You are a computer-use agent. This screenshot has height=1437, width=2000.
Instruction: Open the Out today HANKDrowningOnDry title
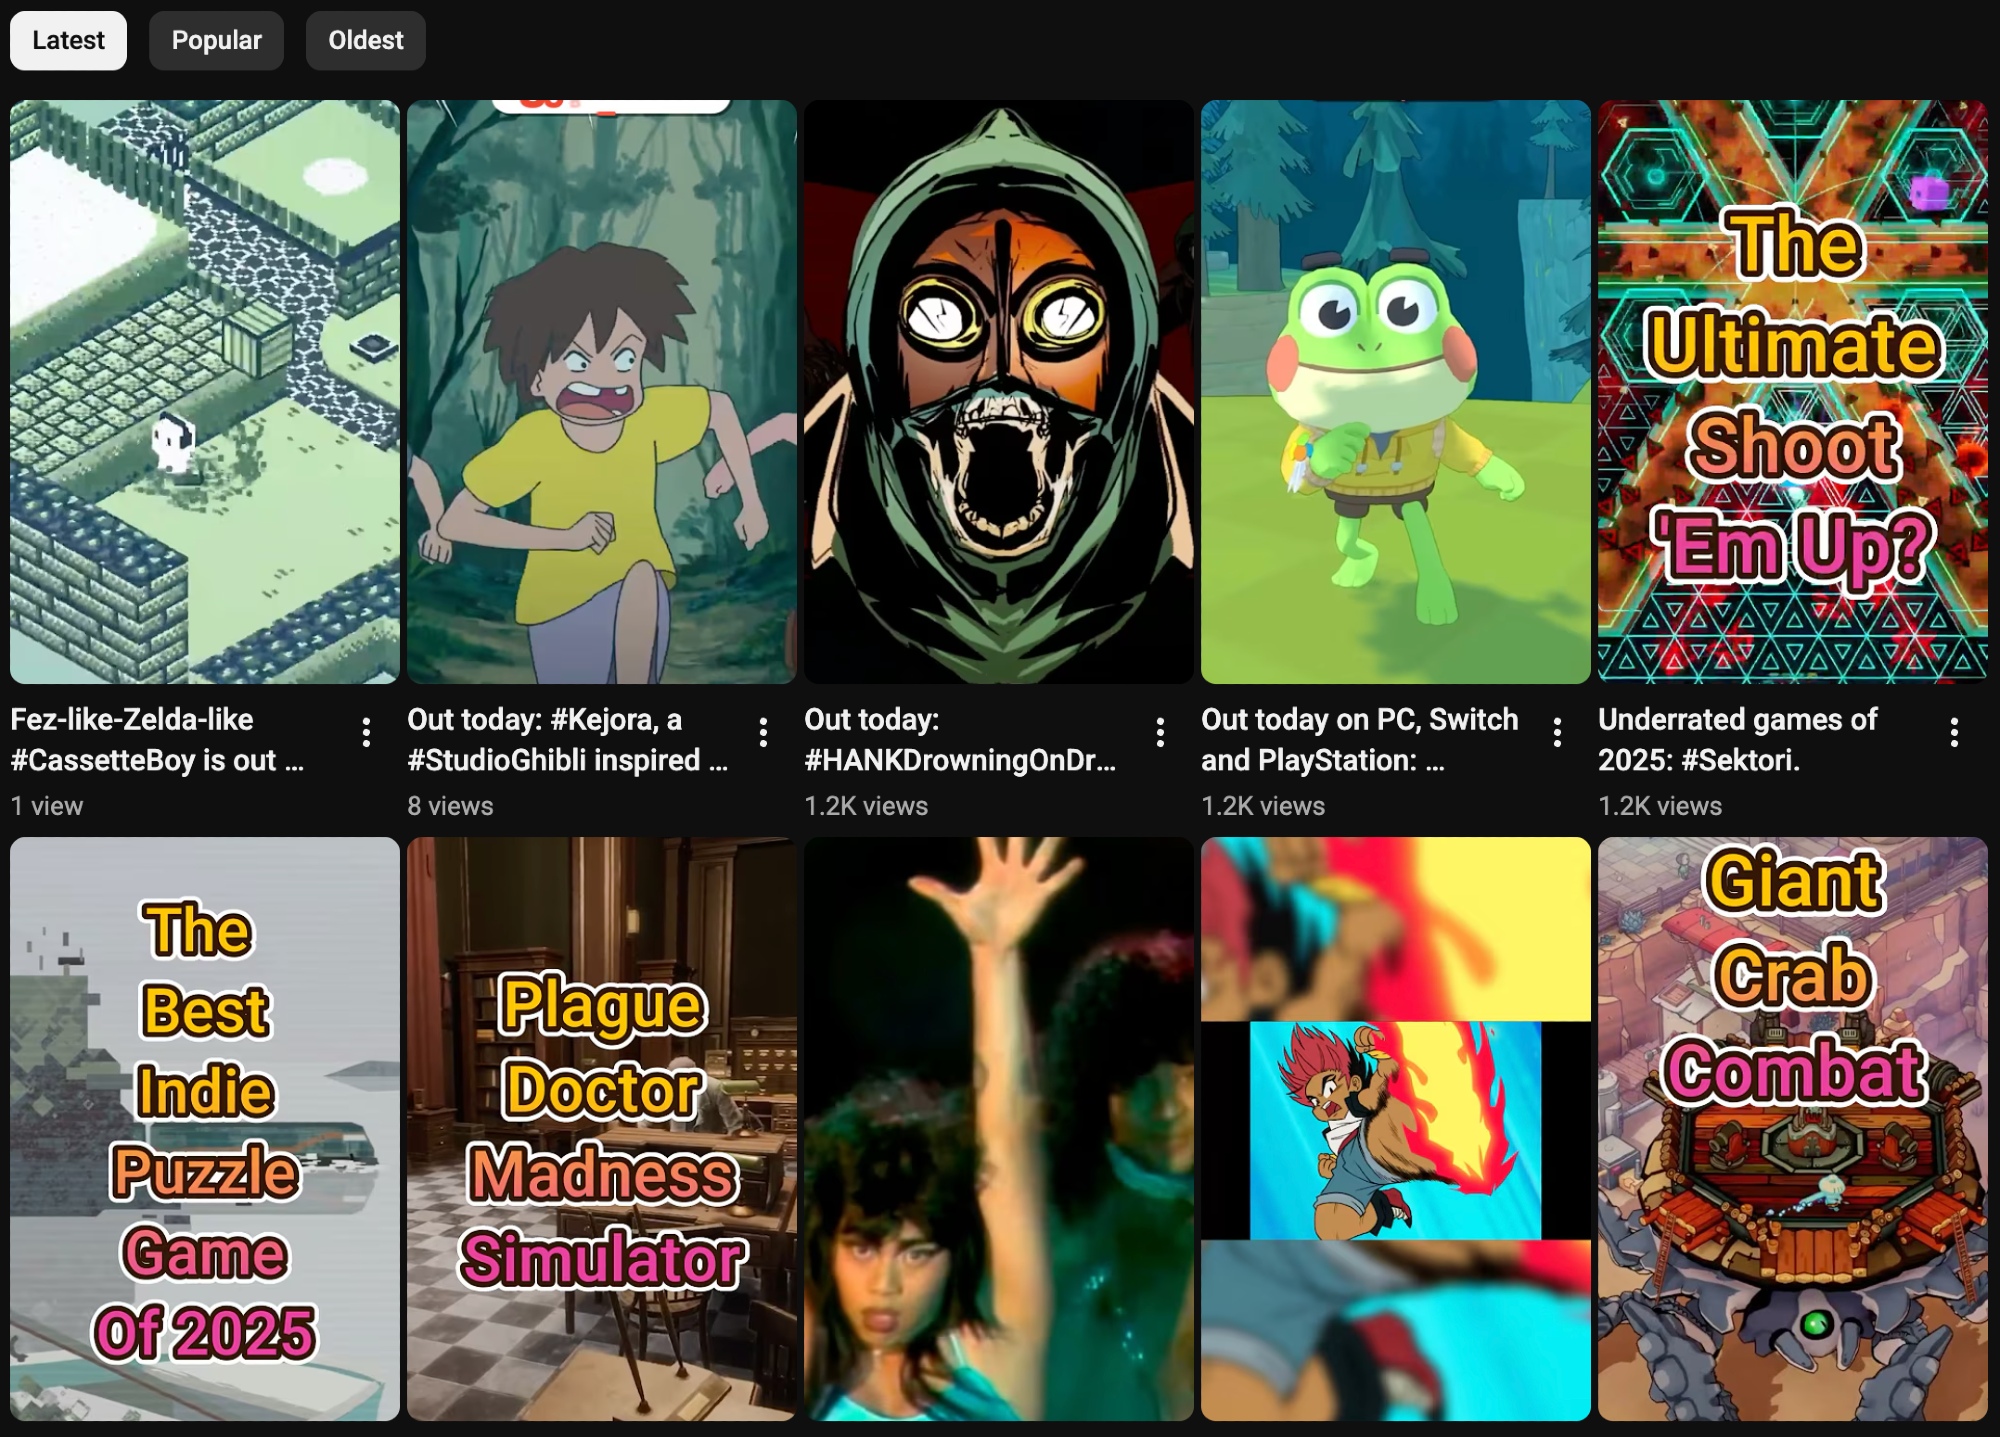958,740
